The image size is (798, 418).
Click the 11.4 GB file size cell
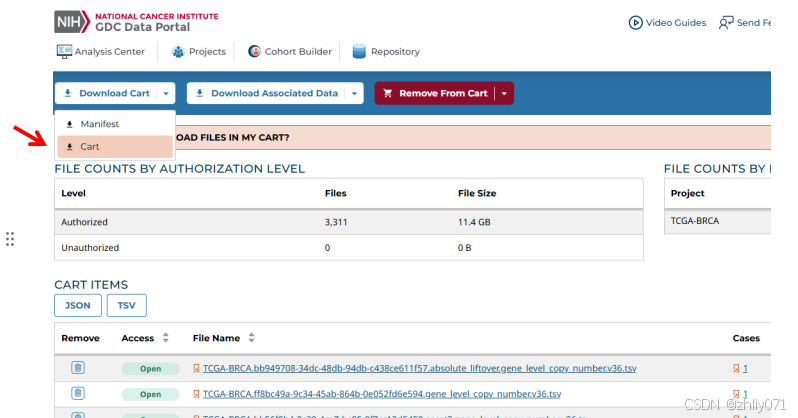click(x=474, y=222)
